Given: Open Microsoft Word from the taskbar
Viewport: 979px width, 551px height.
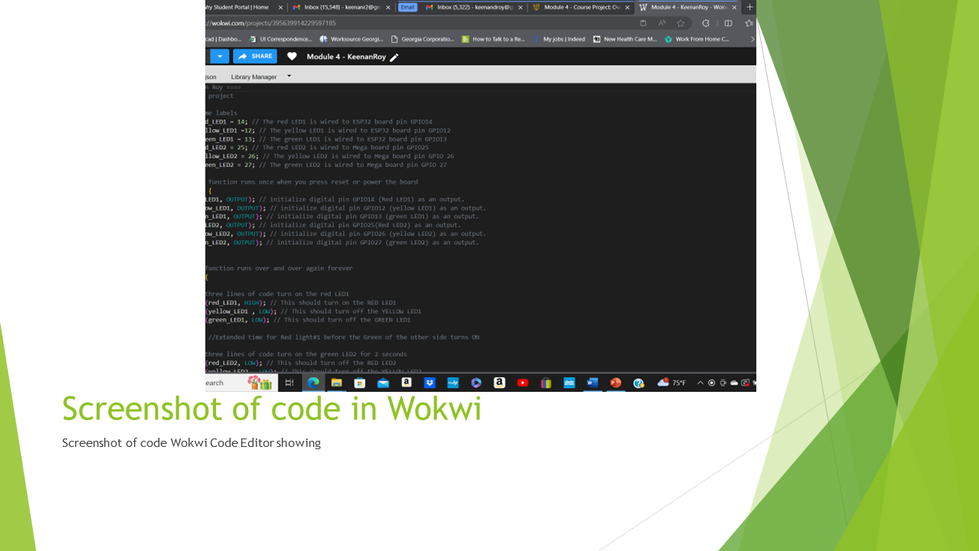Looking at the screenshot, I should (593, 383).
